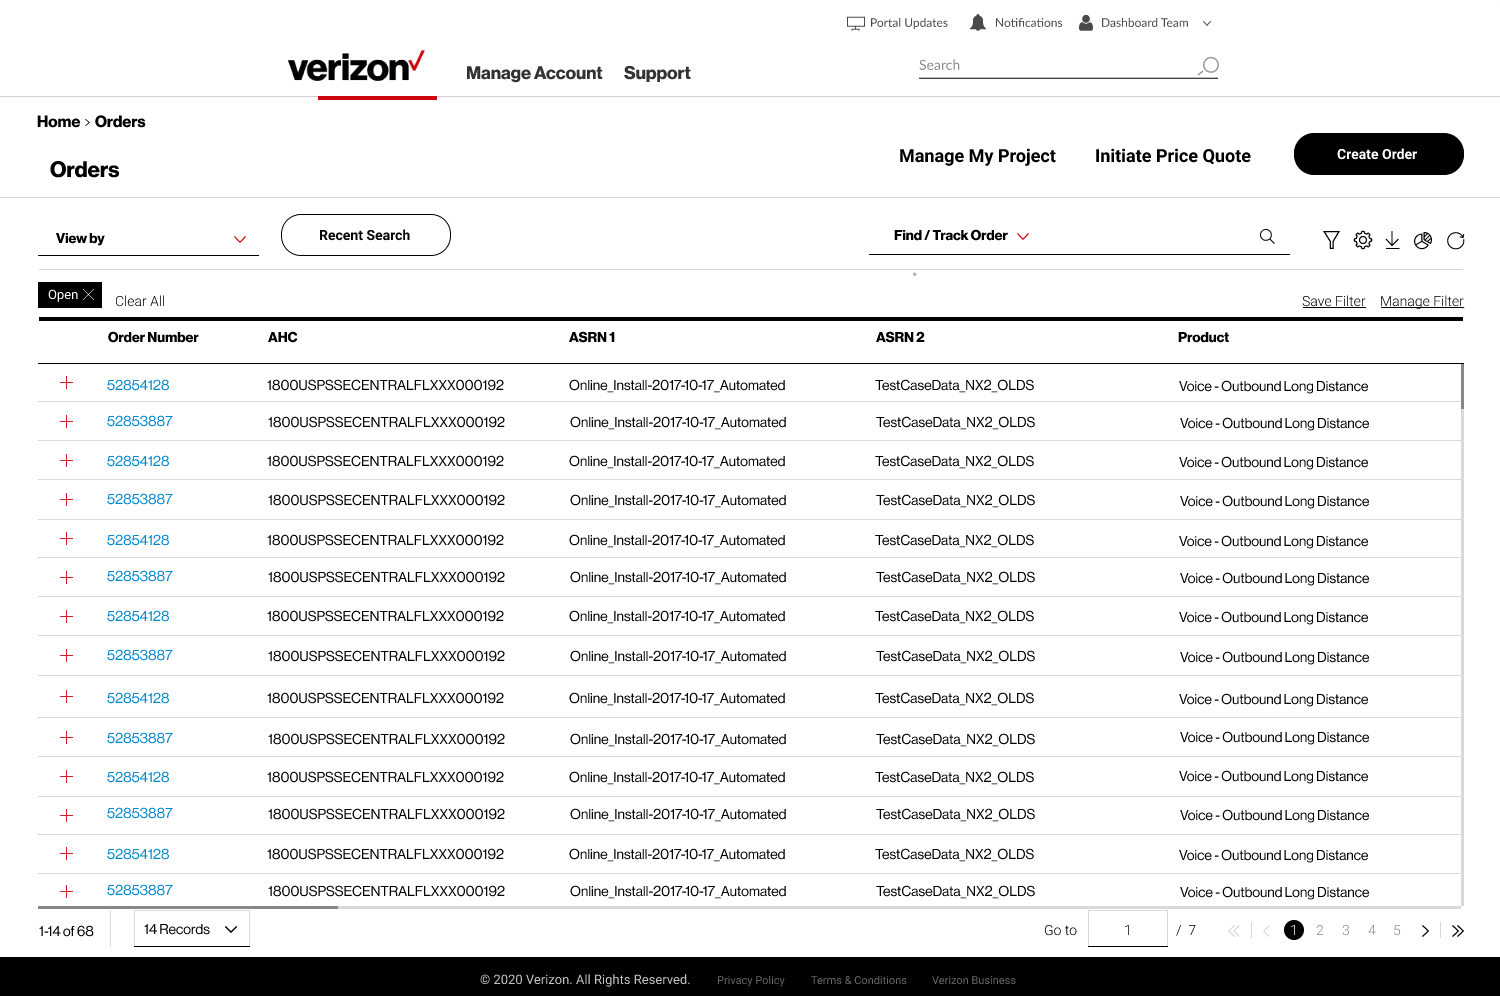Click the refresh icon
The width and height of the screenshot is (1500, 996).
click(1455, 240)
